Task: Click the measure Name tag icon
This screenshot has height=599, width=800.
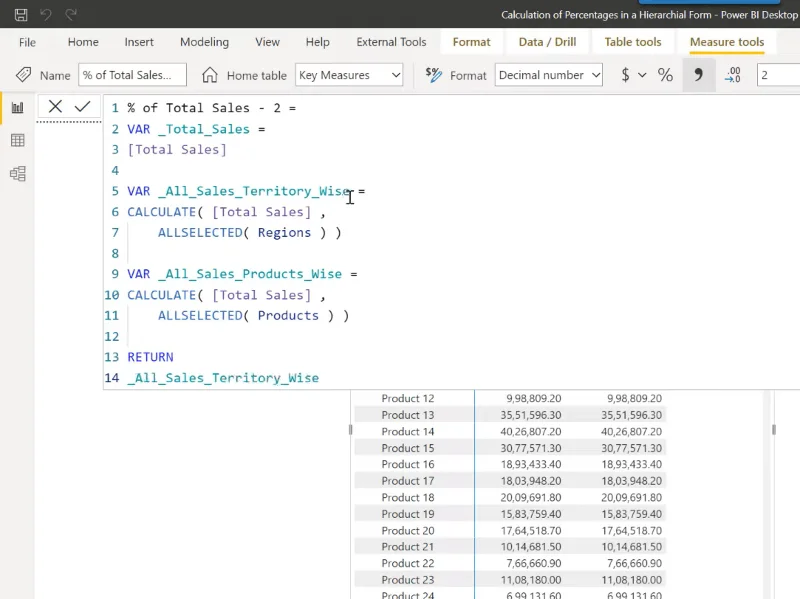Action: click(x=23, y=75)
